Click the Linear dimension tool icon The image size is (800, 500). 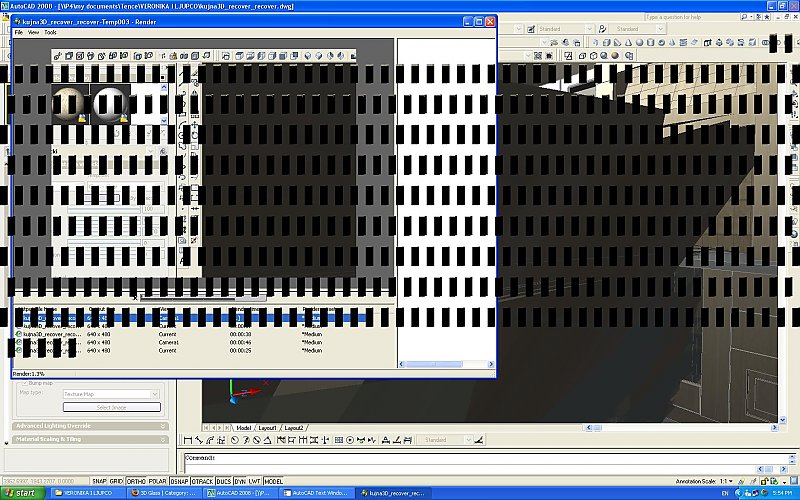(188, 440)
